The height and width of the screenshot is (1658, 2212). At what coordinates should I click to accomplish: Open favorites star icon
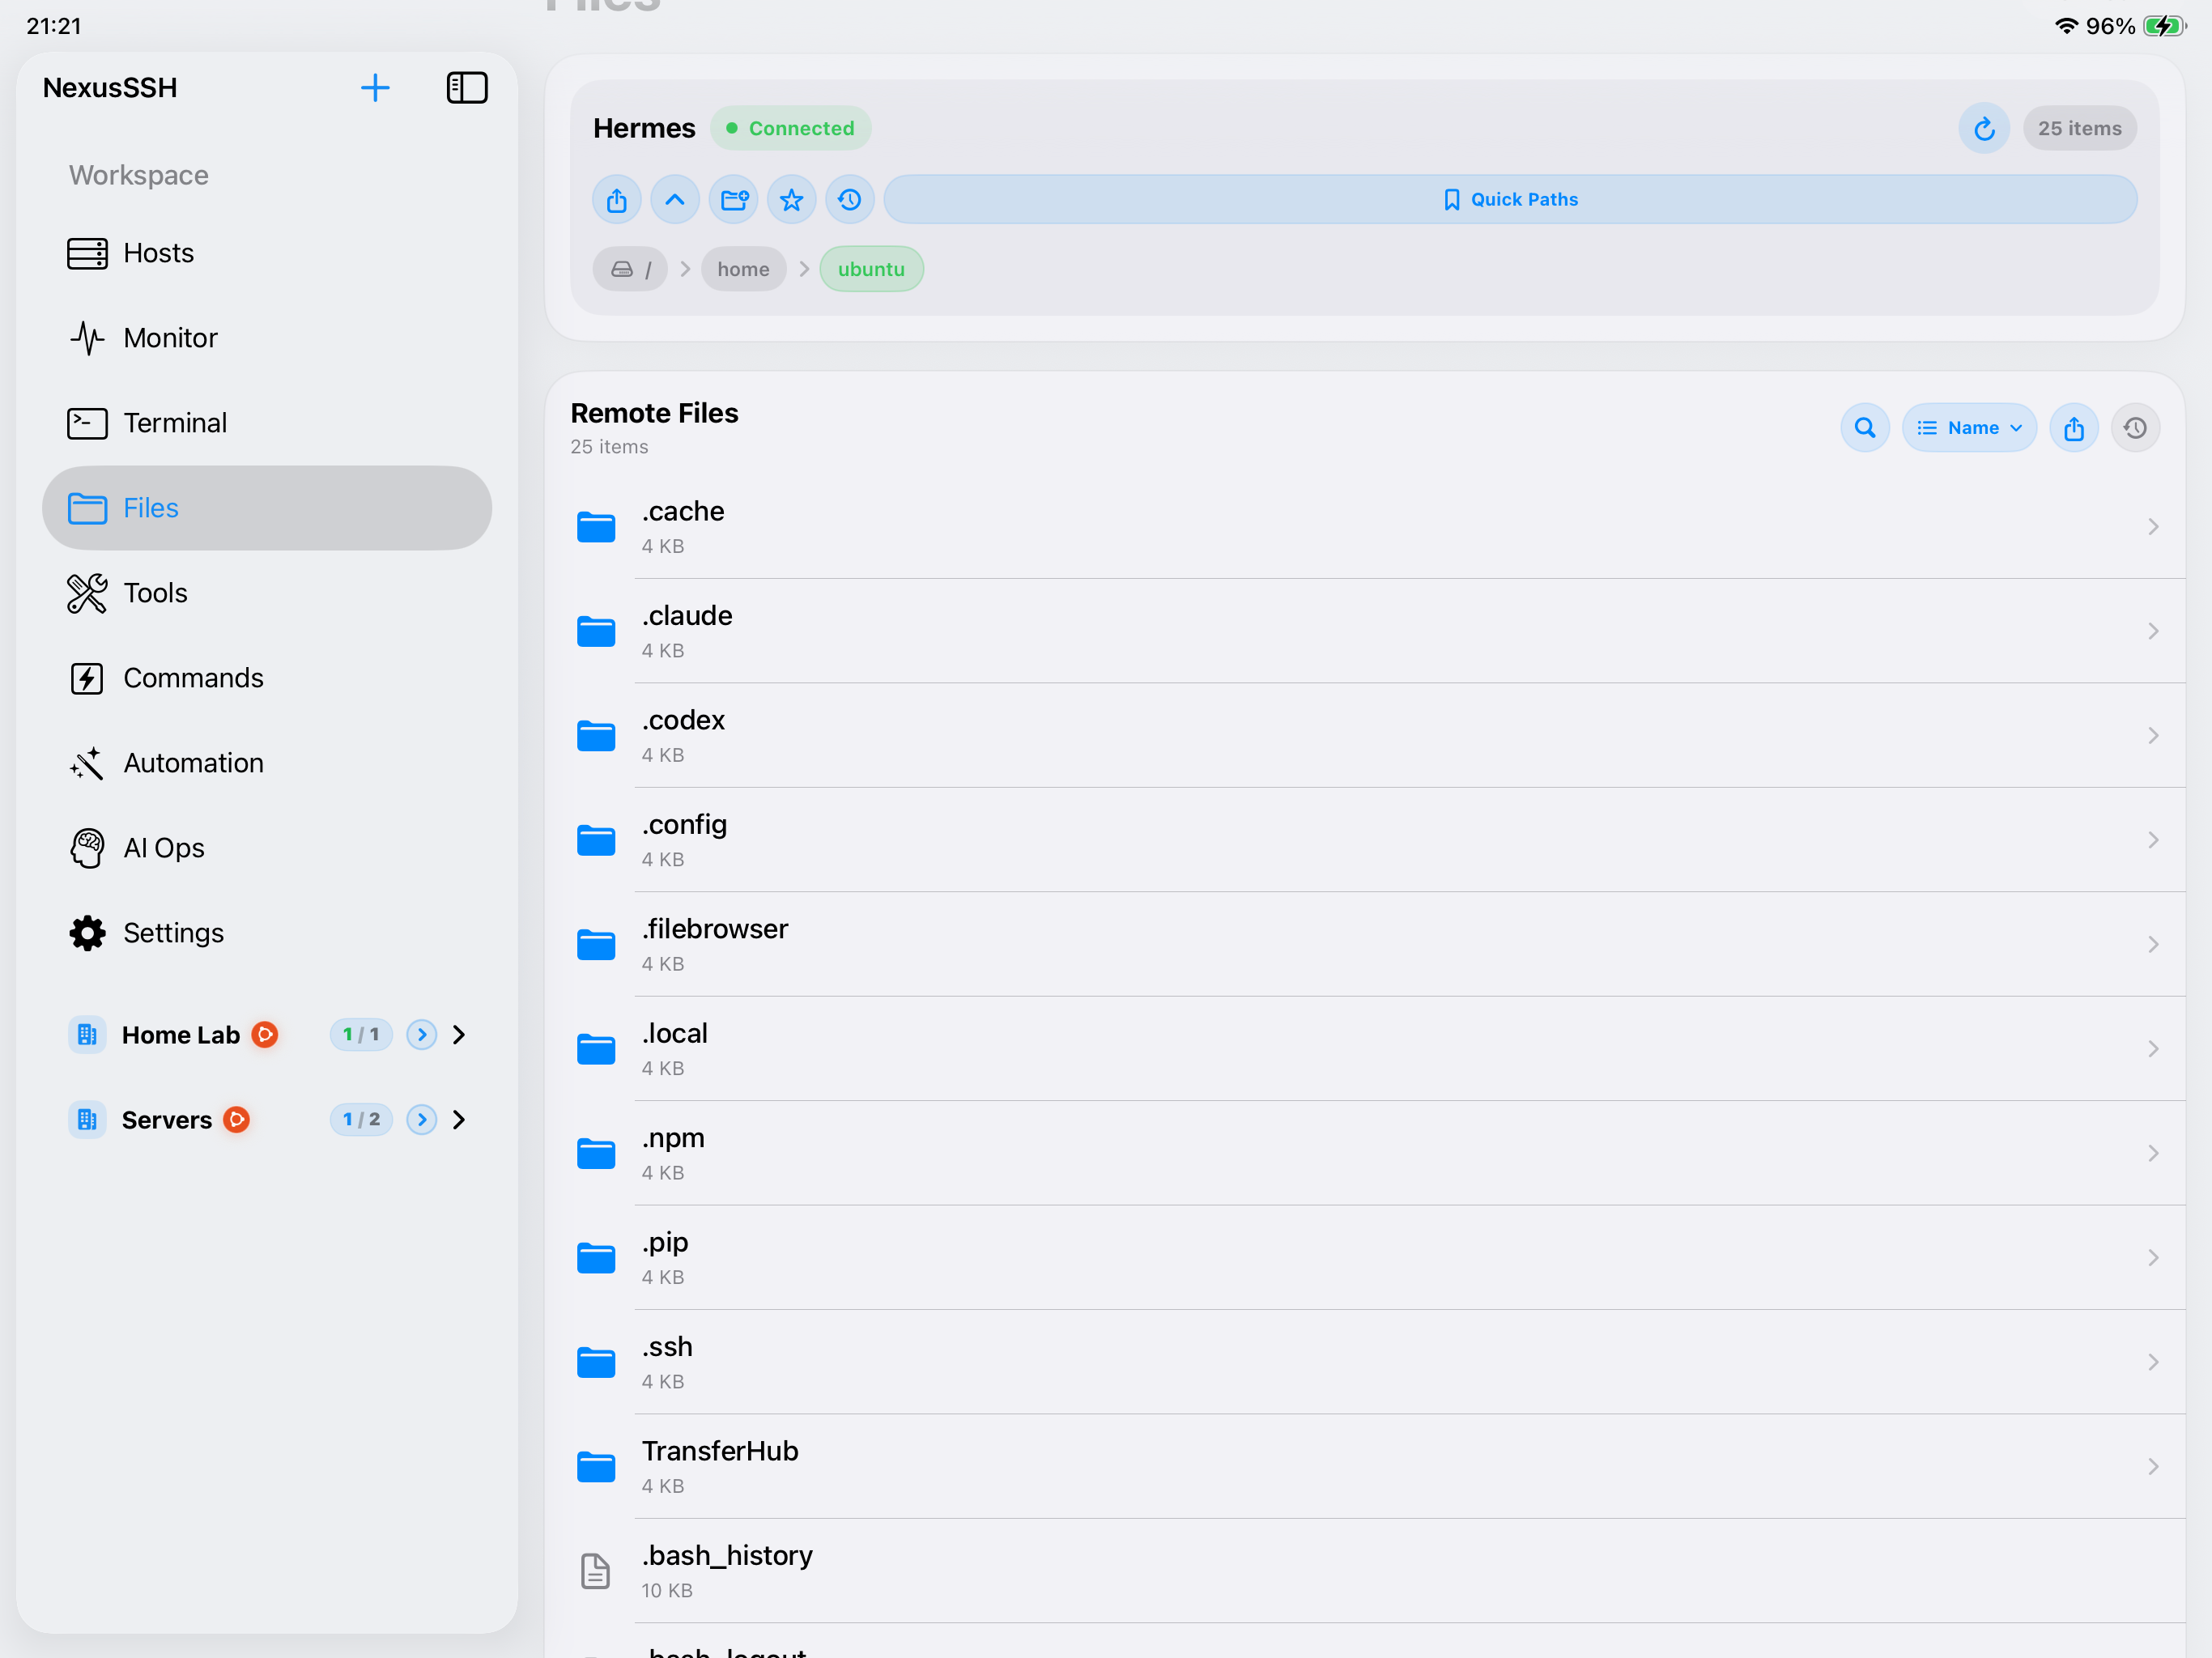pyautogui.click(x=792, y=200)
